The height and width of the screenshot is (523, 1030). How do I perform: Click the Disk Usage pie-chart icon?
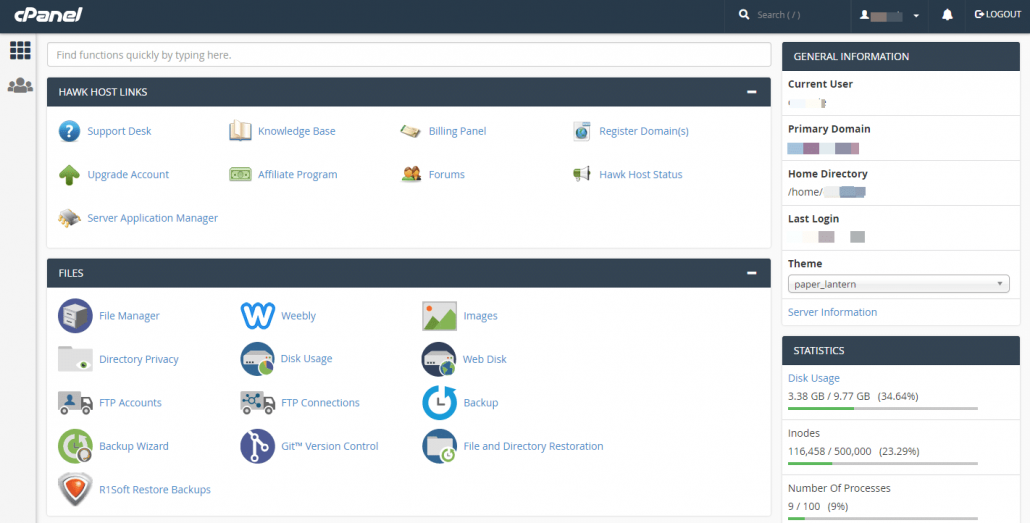pos(258,359)
